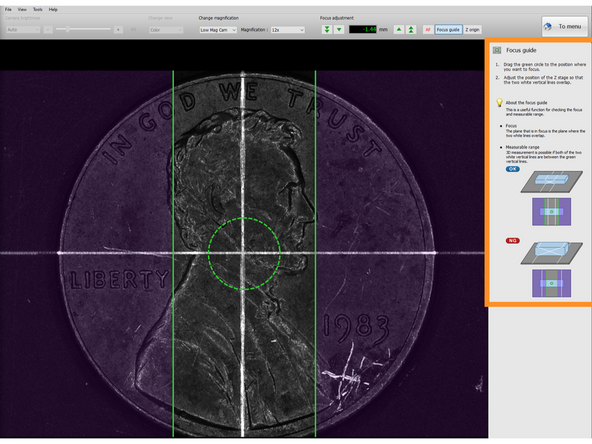This screenshot has width=592, height=444.
Task: Open the File menu
Action: [x=8, y=9]
